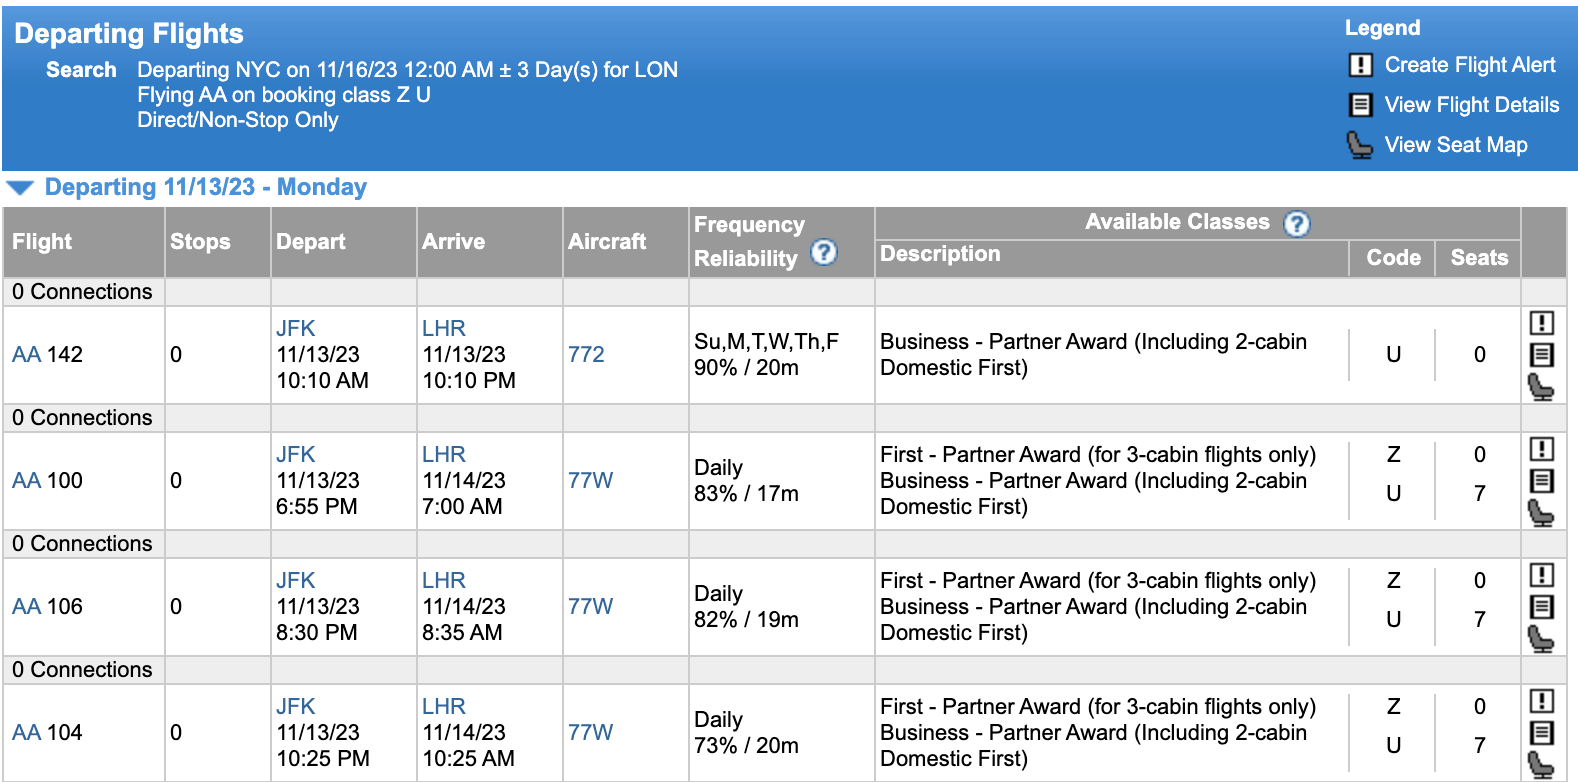The image size is (1578, 782).
Task: Click the Reliability help question mark icon
Action: pyautogui.click(x=822, y=254)
